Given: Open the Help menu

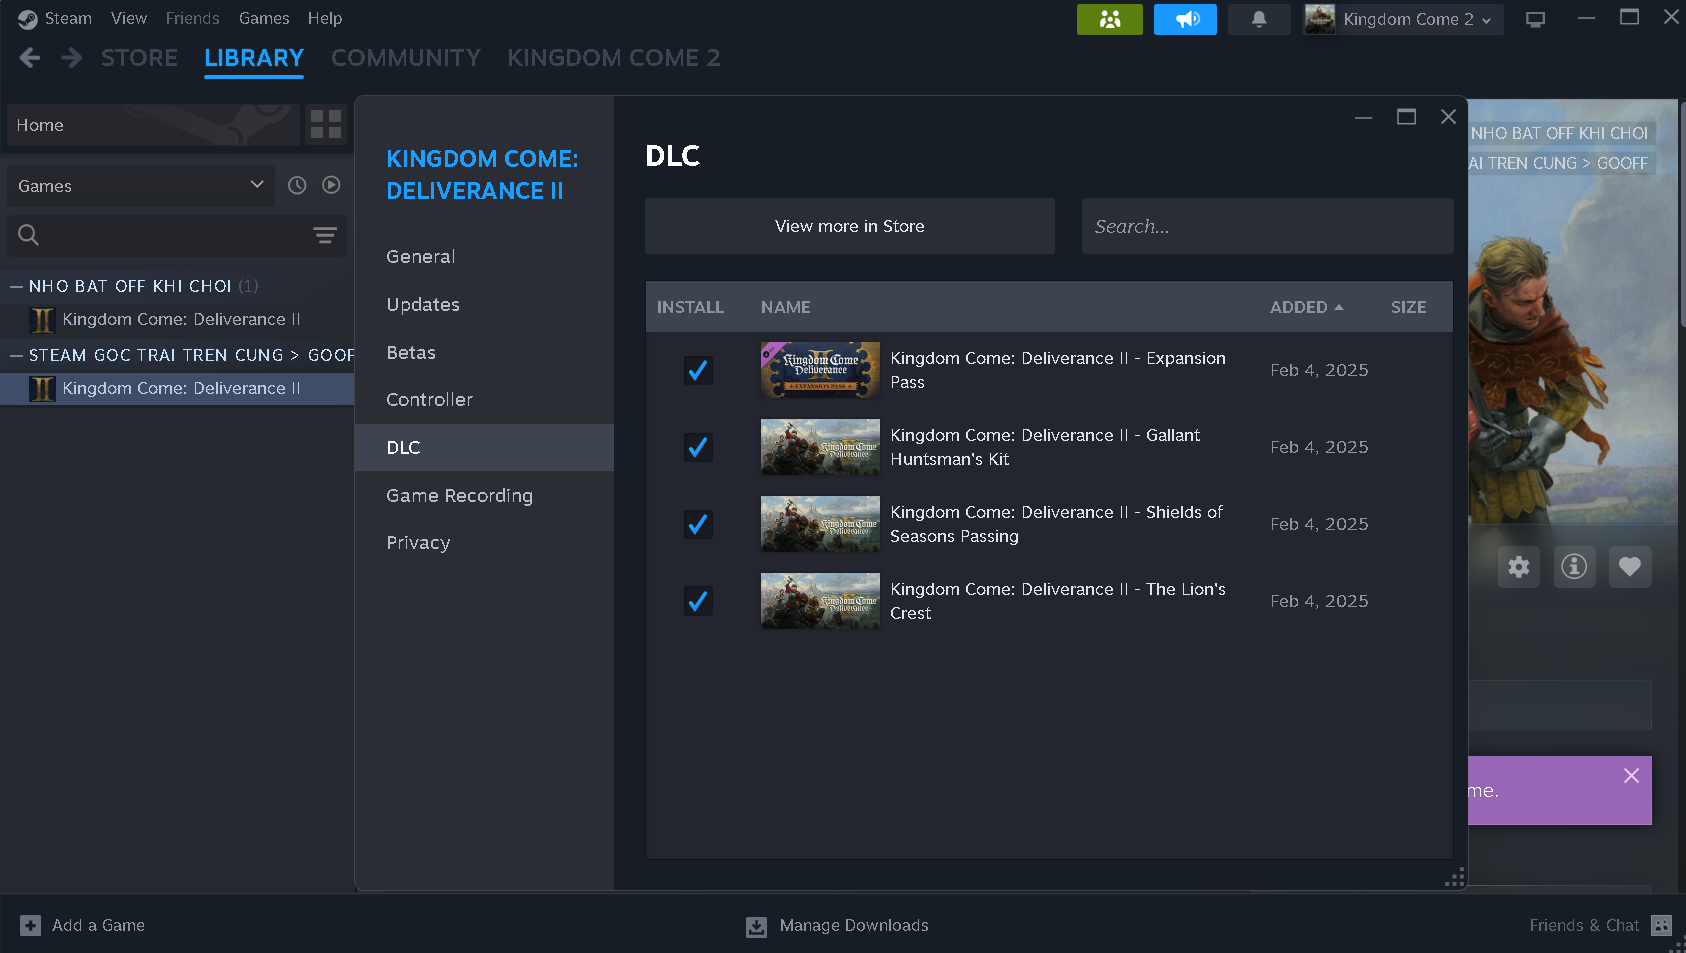Looking at the screenshot, I should tap(325, 18).
